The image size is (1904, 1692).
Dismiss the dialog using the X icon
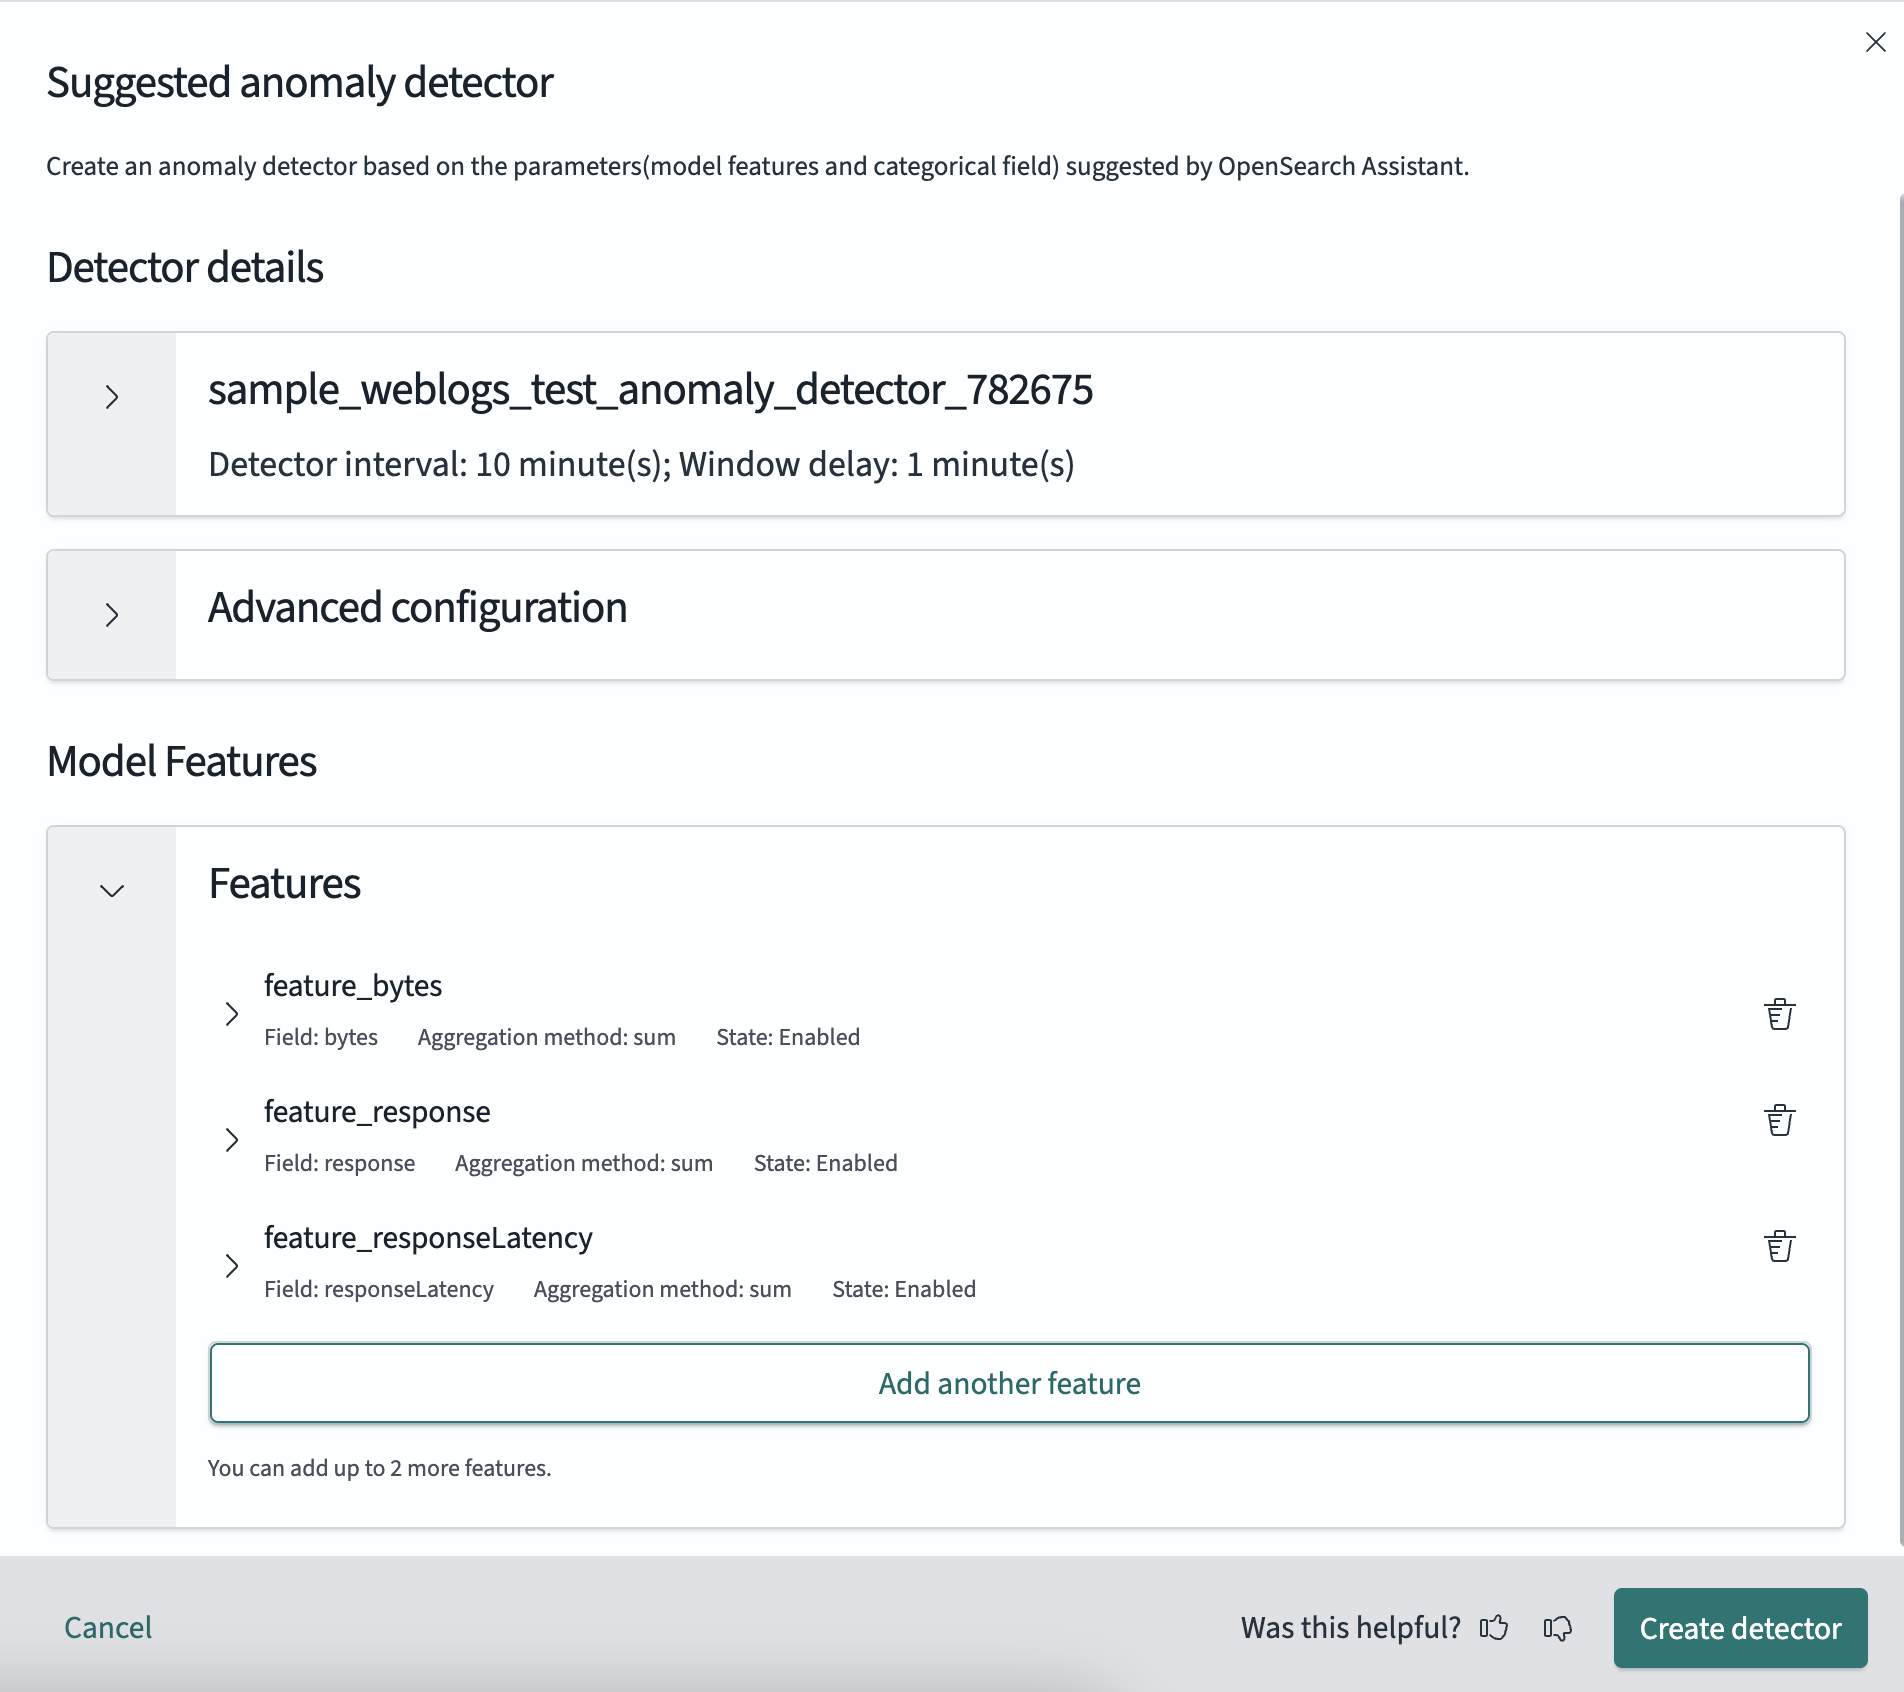(1875, 42)
